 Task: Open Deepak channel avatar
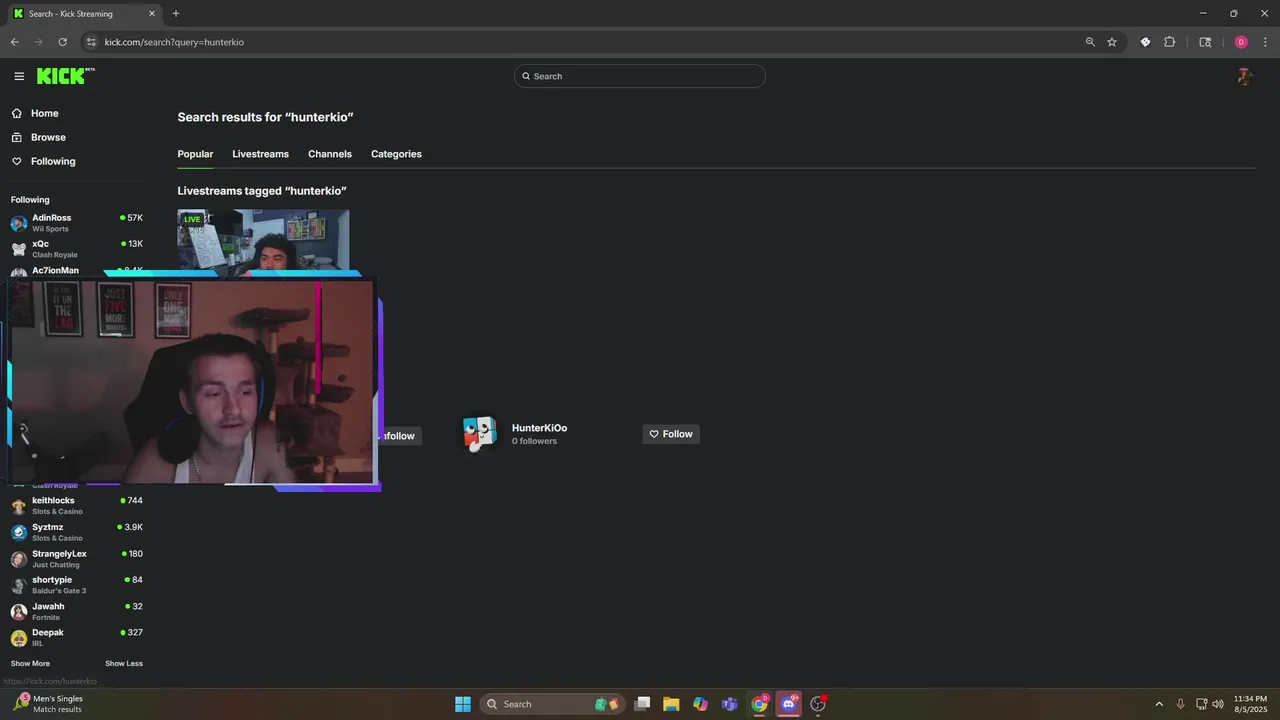click(x=19, y=638)
